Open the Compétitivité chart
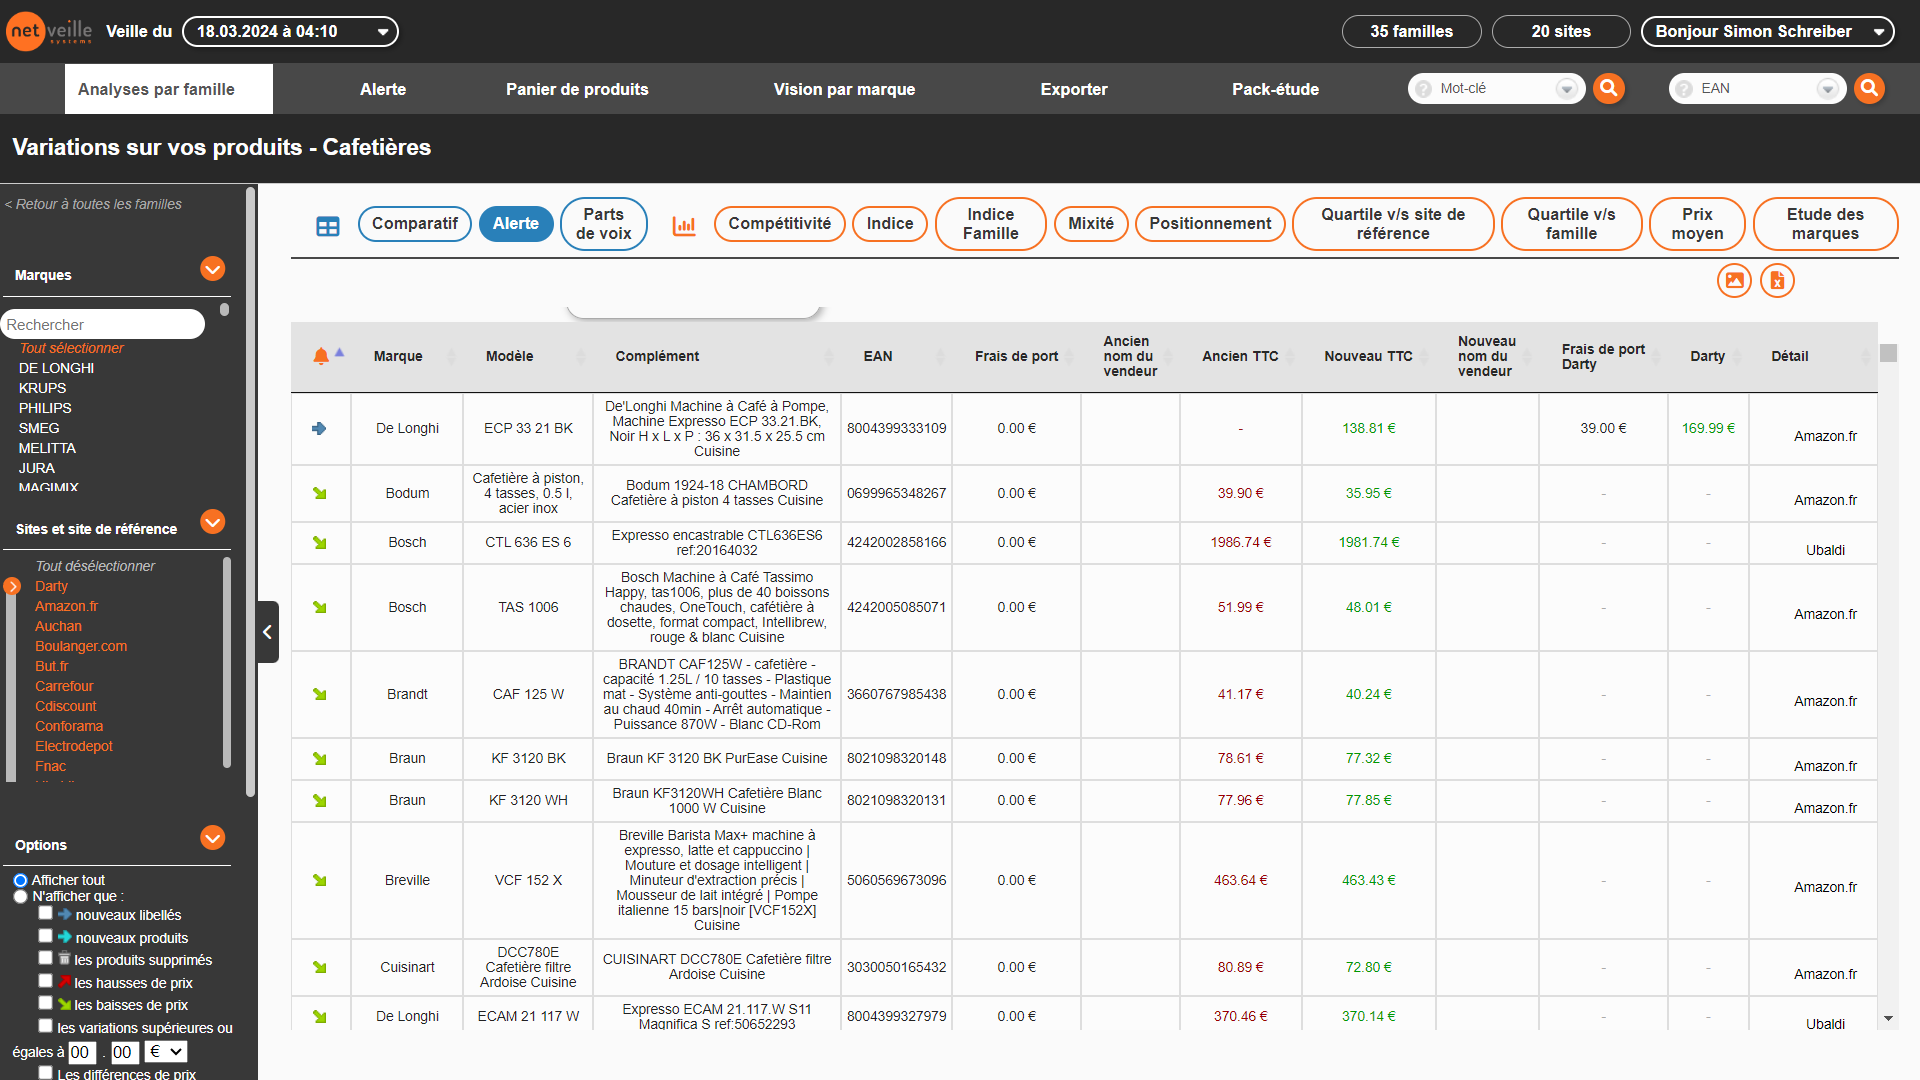Screen dimensions: 1920x1080 [779, 223]
